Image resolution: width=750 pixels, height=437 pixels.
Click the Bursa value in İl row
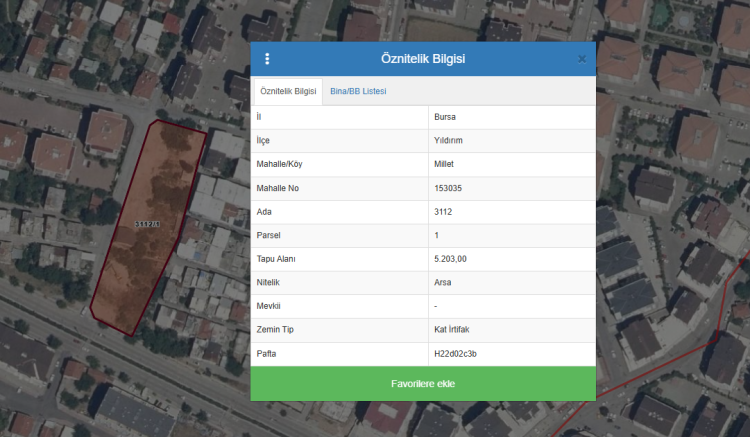445,117
